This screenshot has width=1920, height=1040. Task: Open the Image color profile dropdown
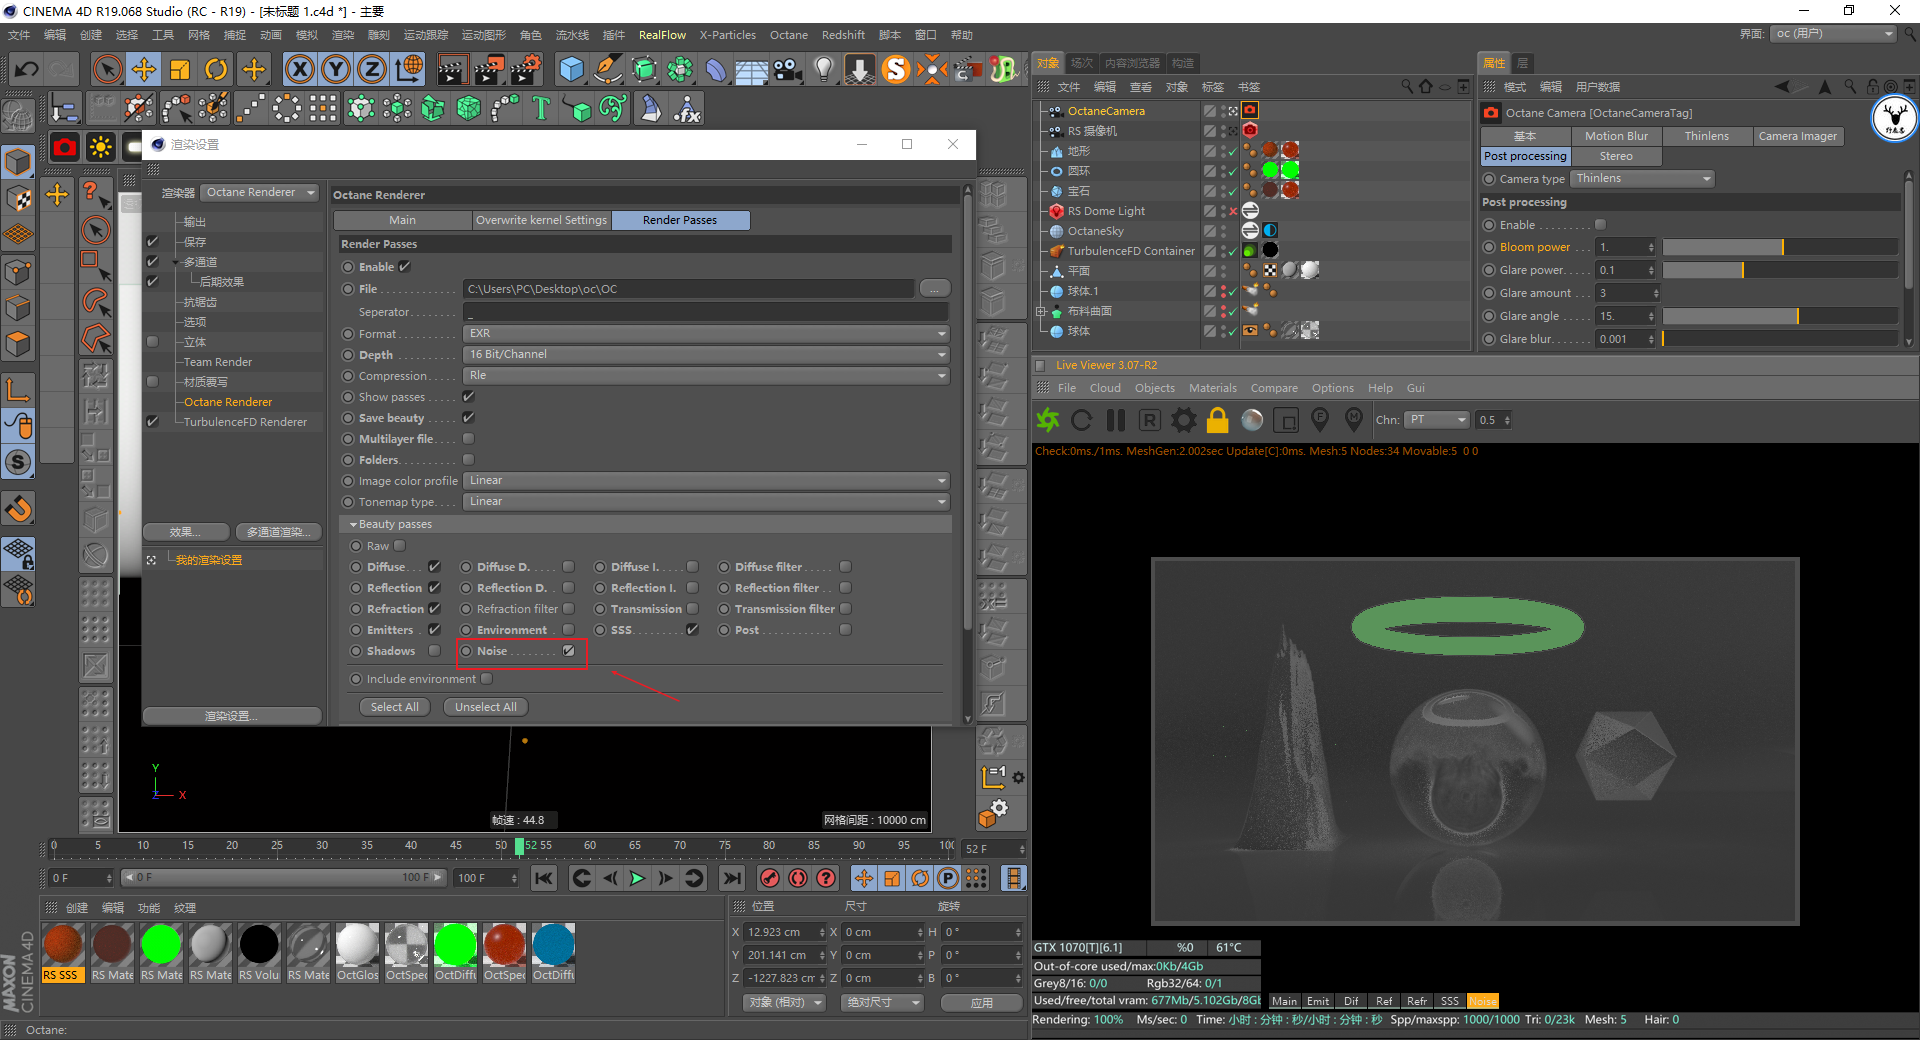(x=706, y=481)
